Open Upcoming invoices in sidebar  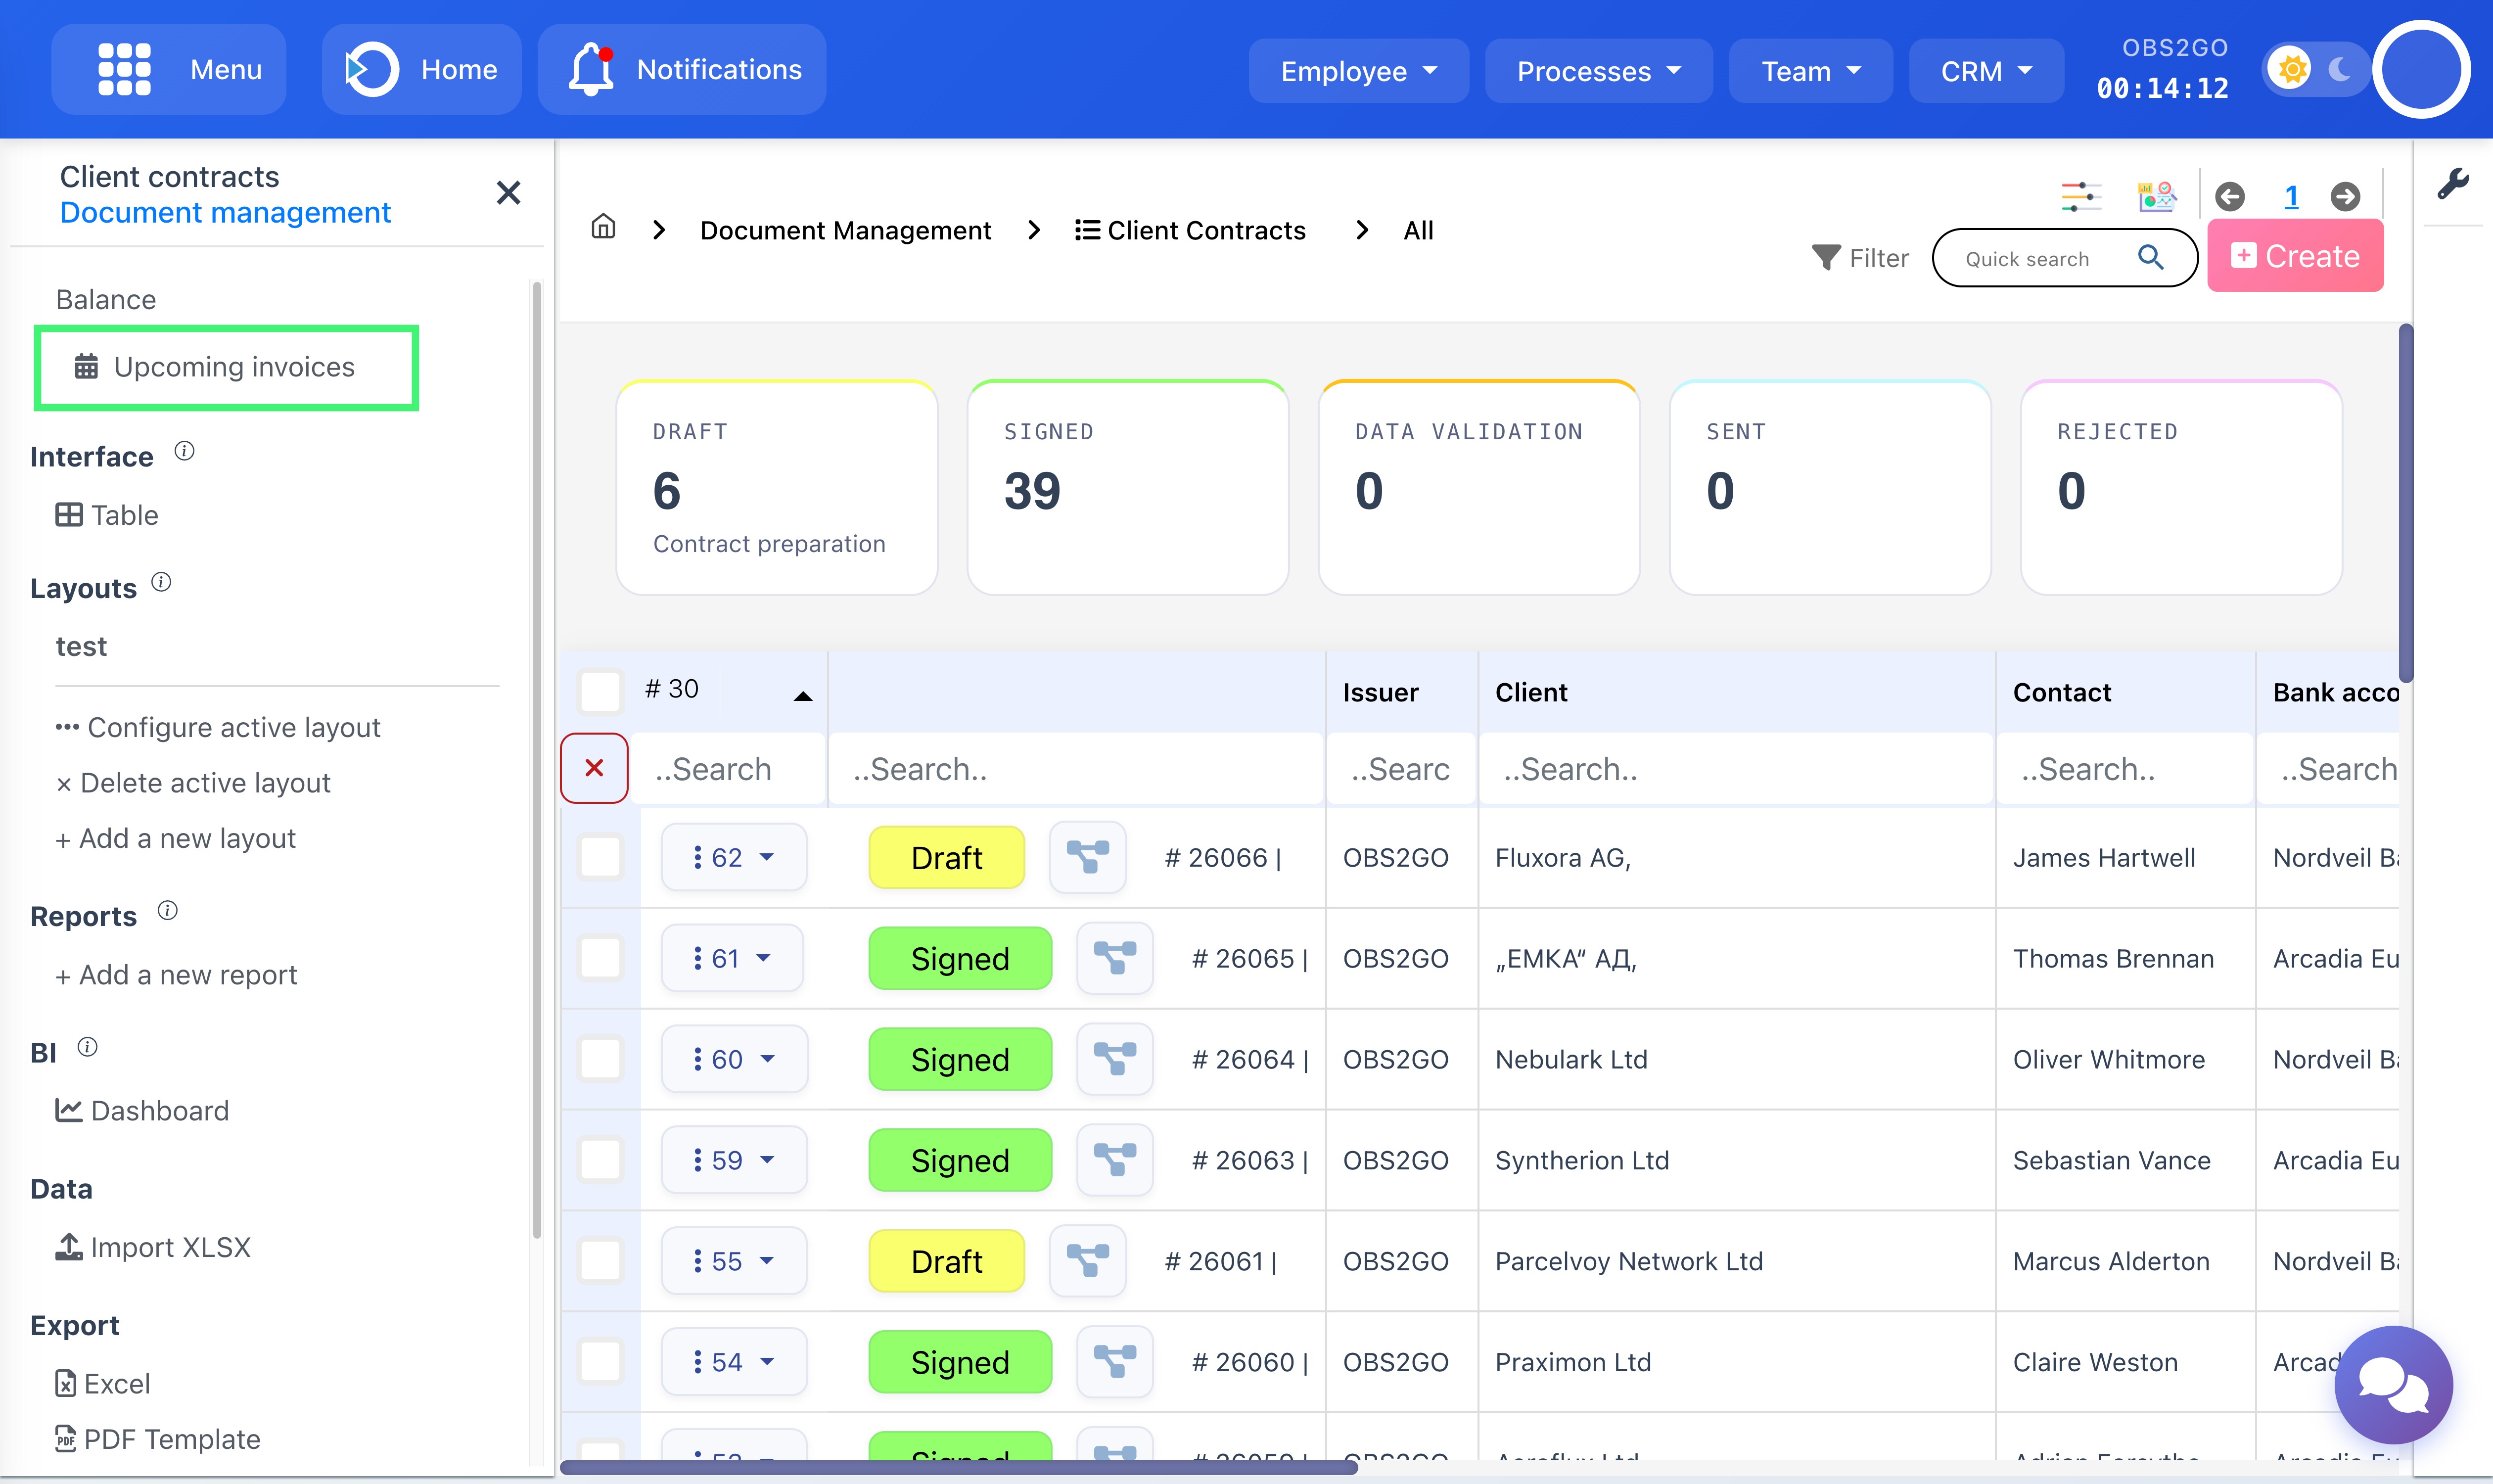[226, 367]
